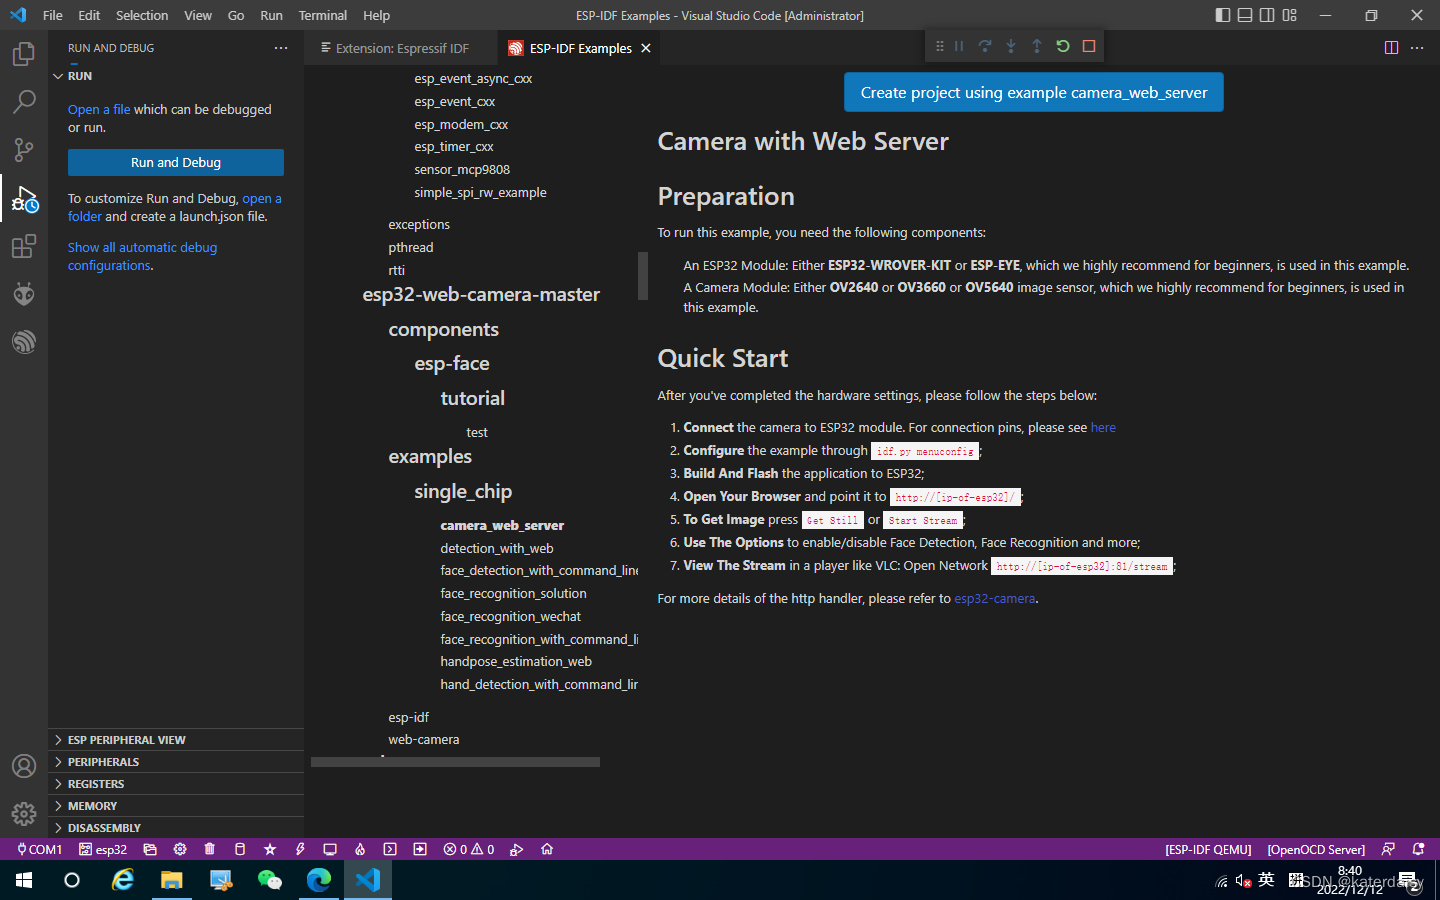Open the home icon in status bar

tap(547, 849)
